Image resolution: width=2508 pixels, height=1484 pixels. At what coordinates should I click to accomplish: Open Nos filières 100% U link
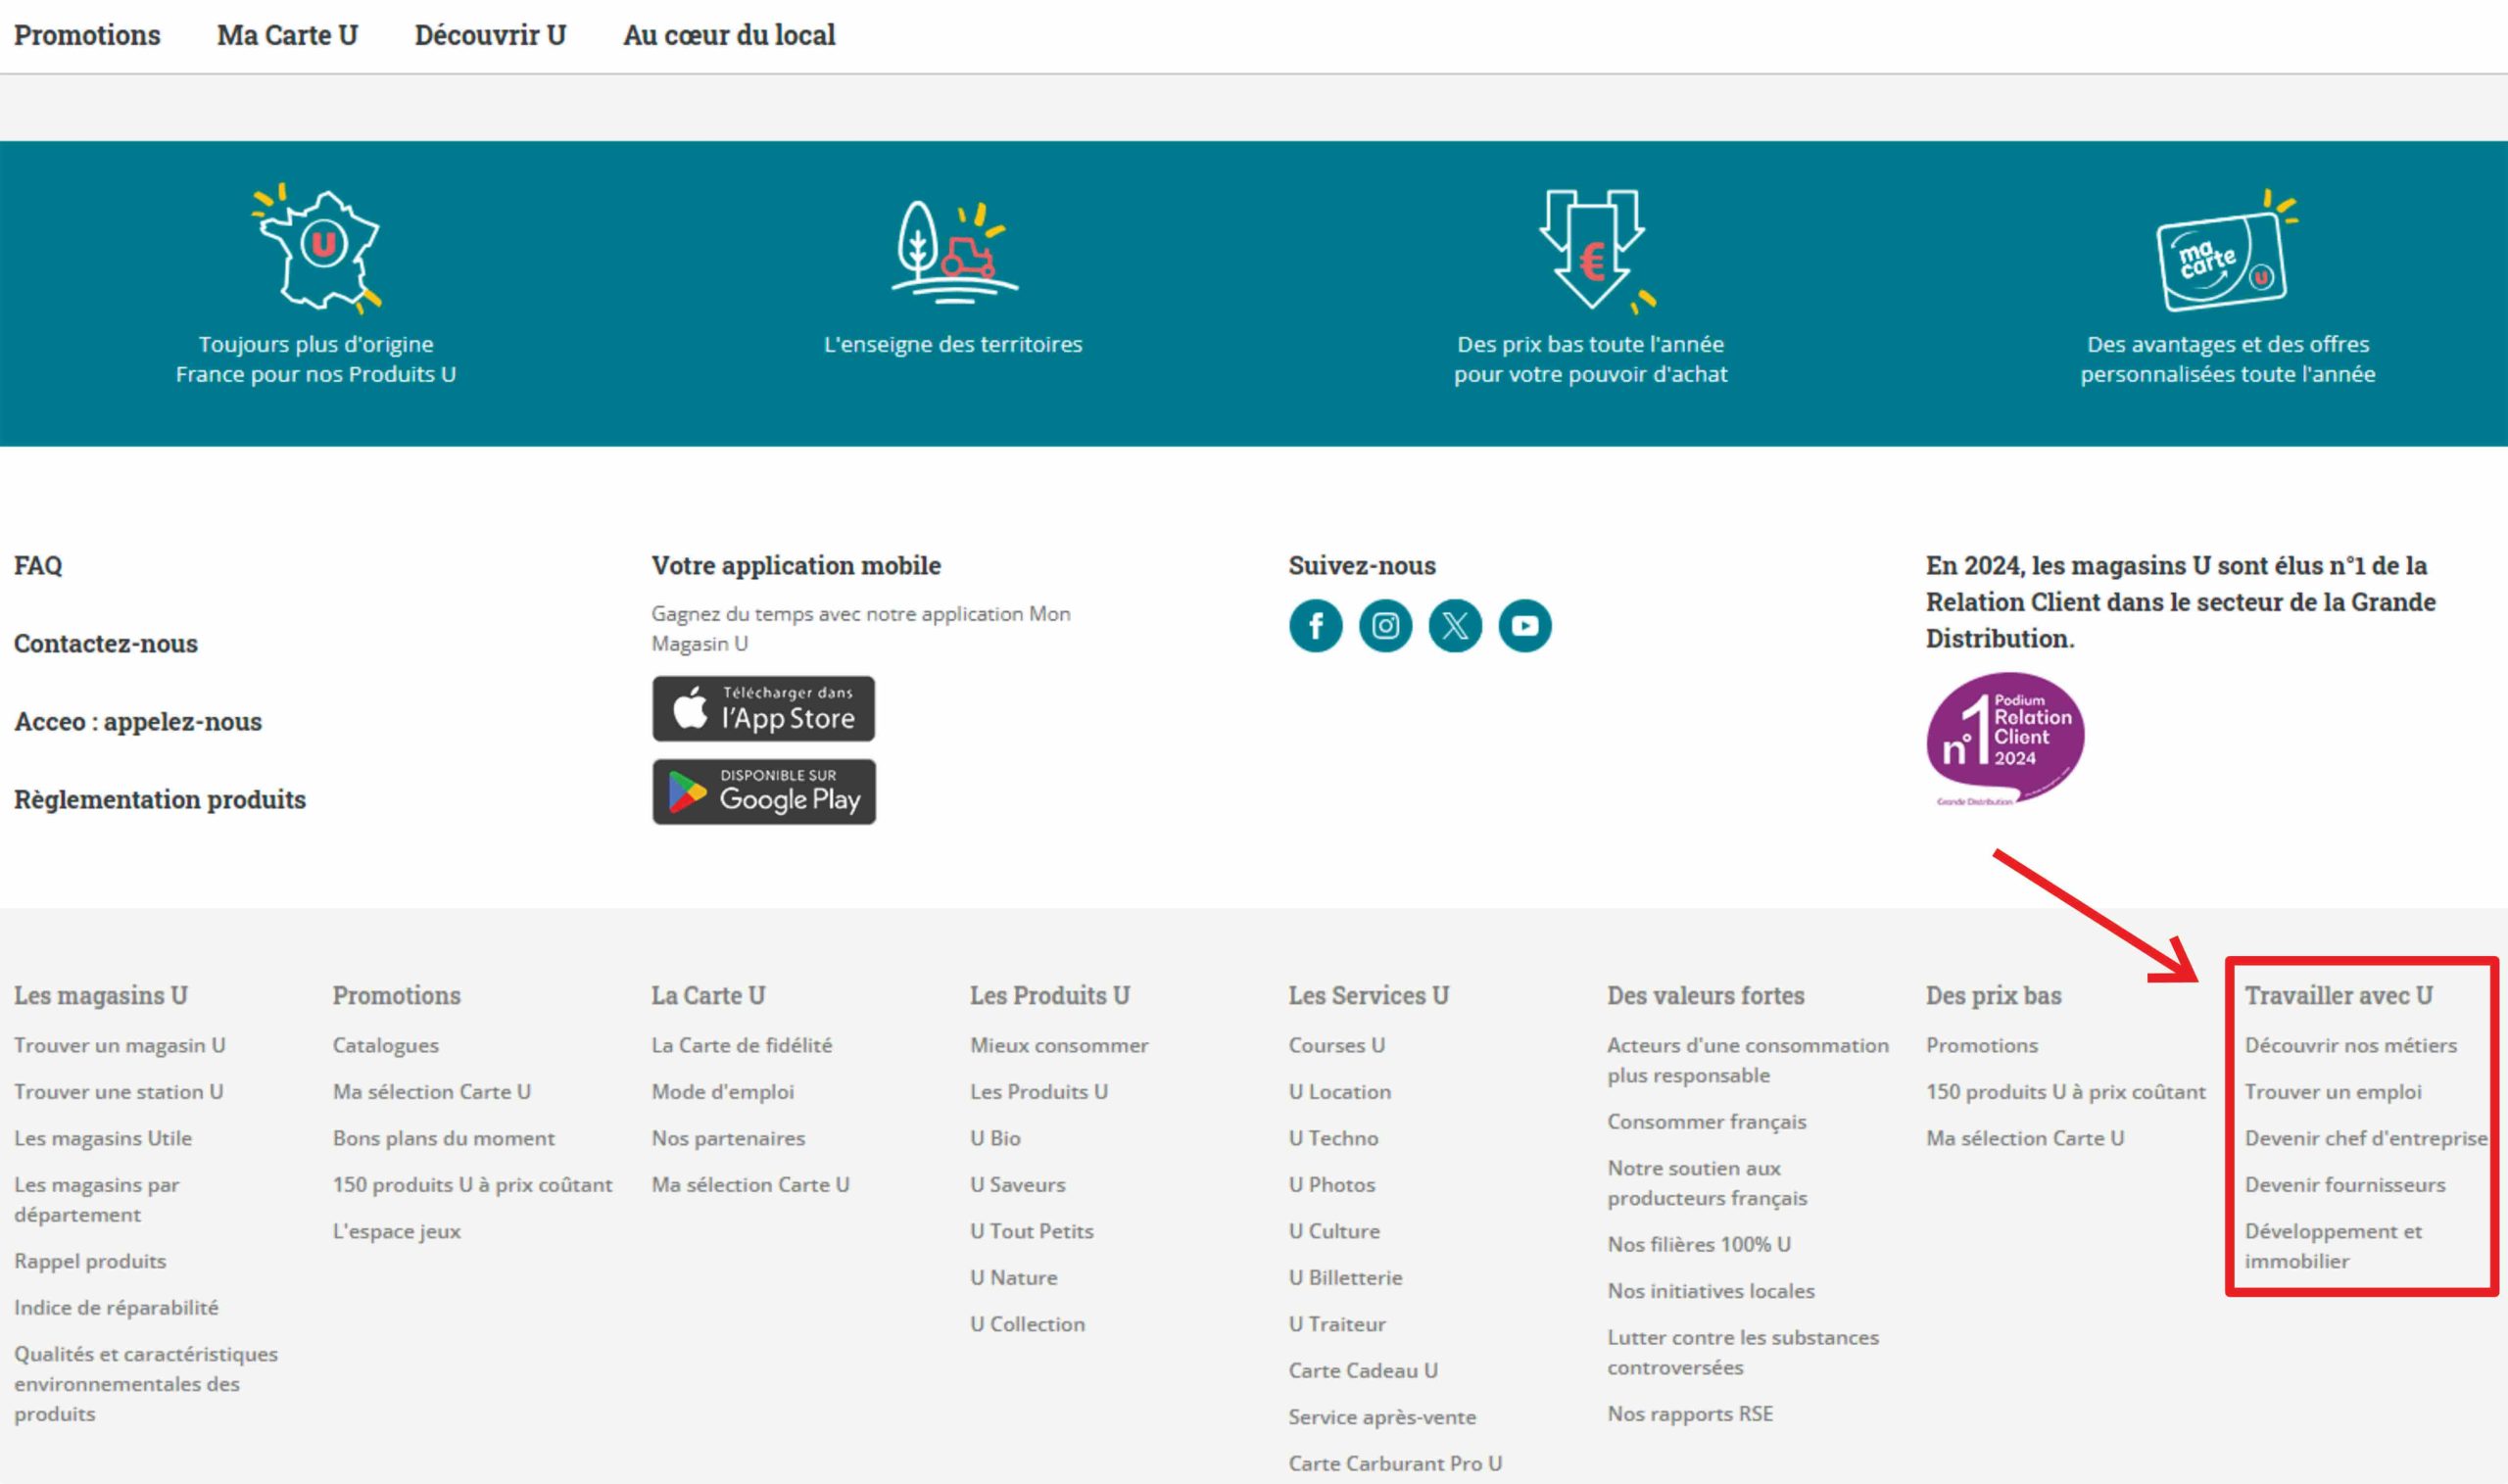(1699, 1244)
